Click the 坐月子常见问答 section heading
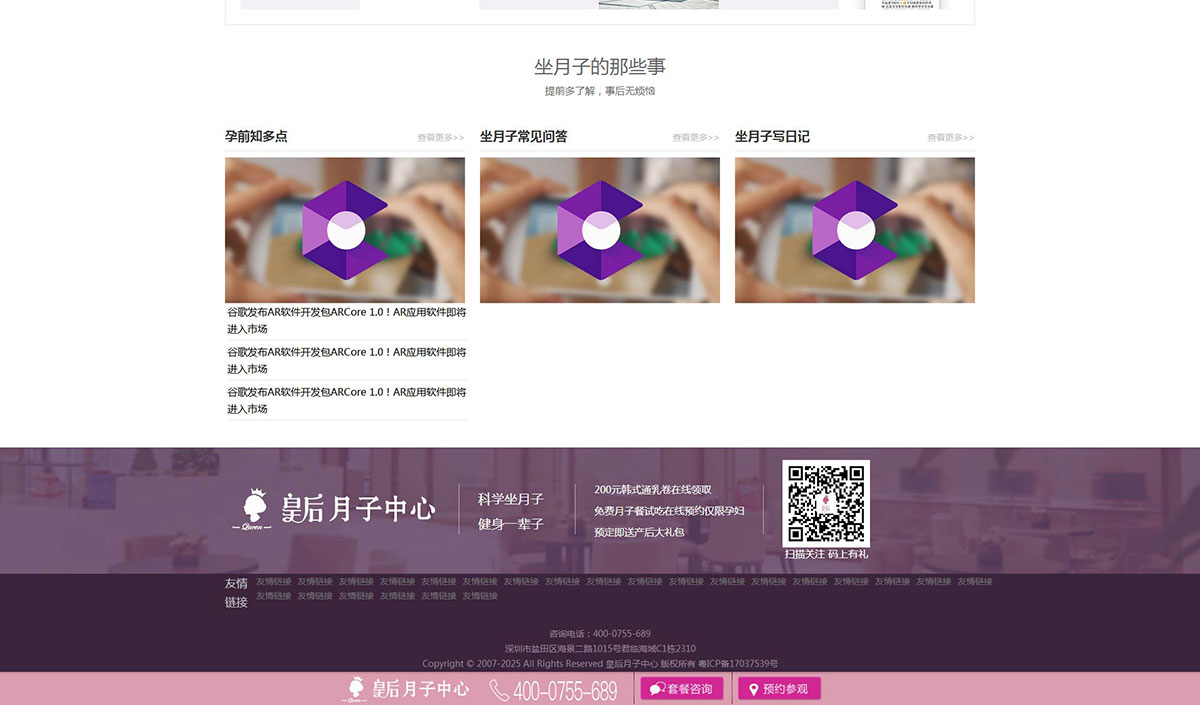This screenshot has width=1200, height=705. coord(524,136)
